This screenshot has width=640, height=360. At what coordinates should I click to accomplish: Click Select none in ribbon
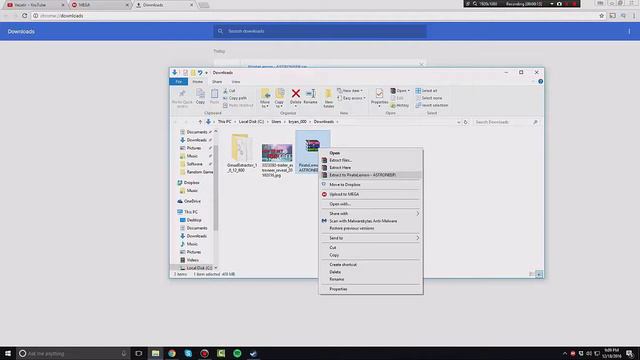pyautogui.click(x=429, y=98)
